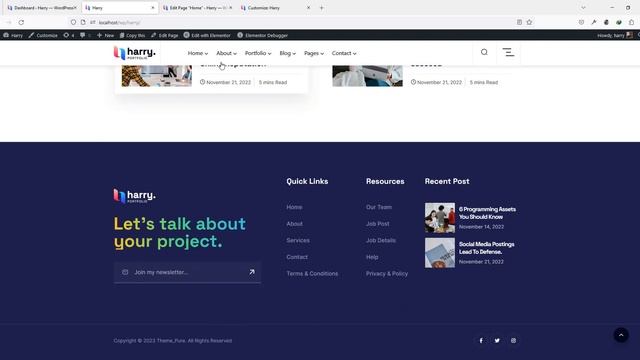Click Edit Page in the admin bar
This screenshot has height=360, width=640.
click(x=164, y=36)
